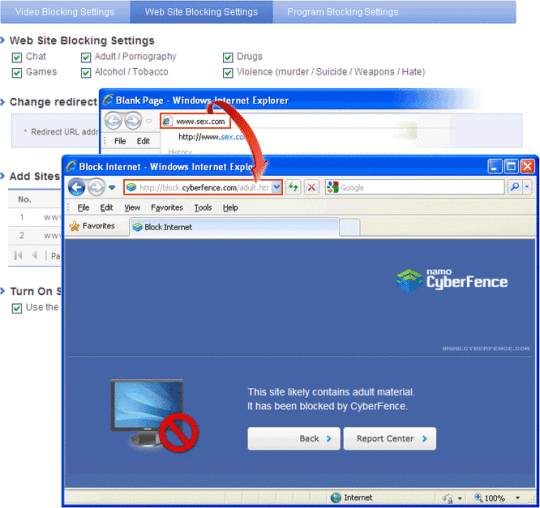Click the Google search provider icon
Screen dimensions: 540x508
tap(333, 187)
